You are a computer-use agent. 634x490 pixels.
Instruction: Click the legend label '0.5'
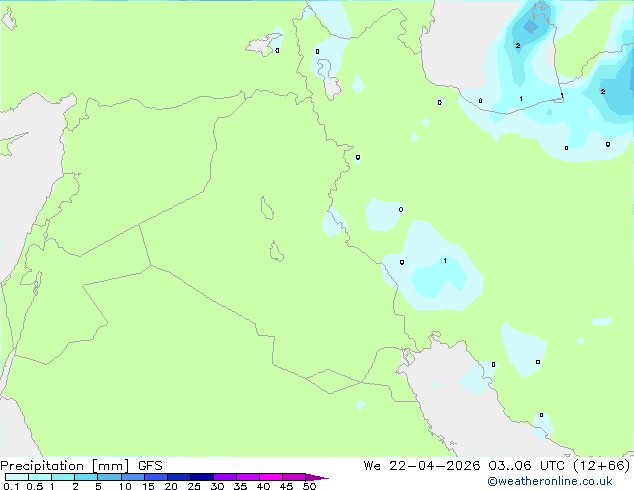(x=35, y=486)
